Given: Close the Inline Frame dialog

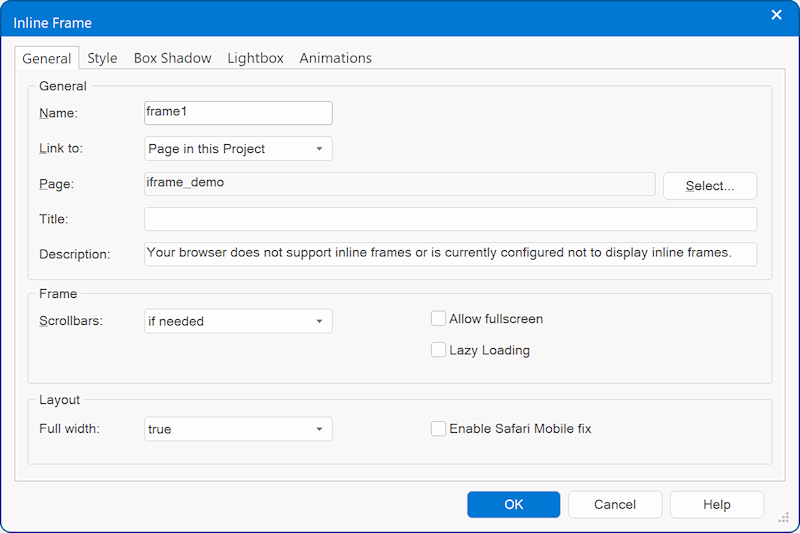Looking at the screenshot, I should coord(776,15).
